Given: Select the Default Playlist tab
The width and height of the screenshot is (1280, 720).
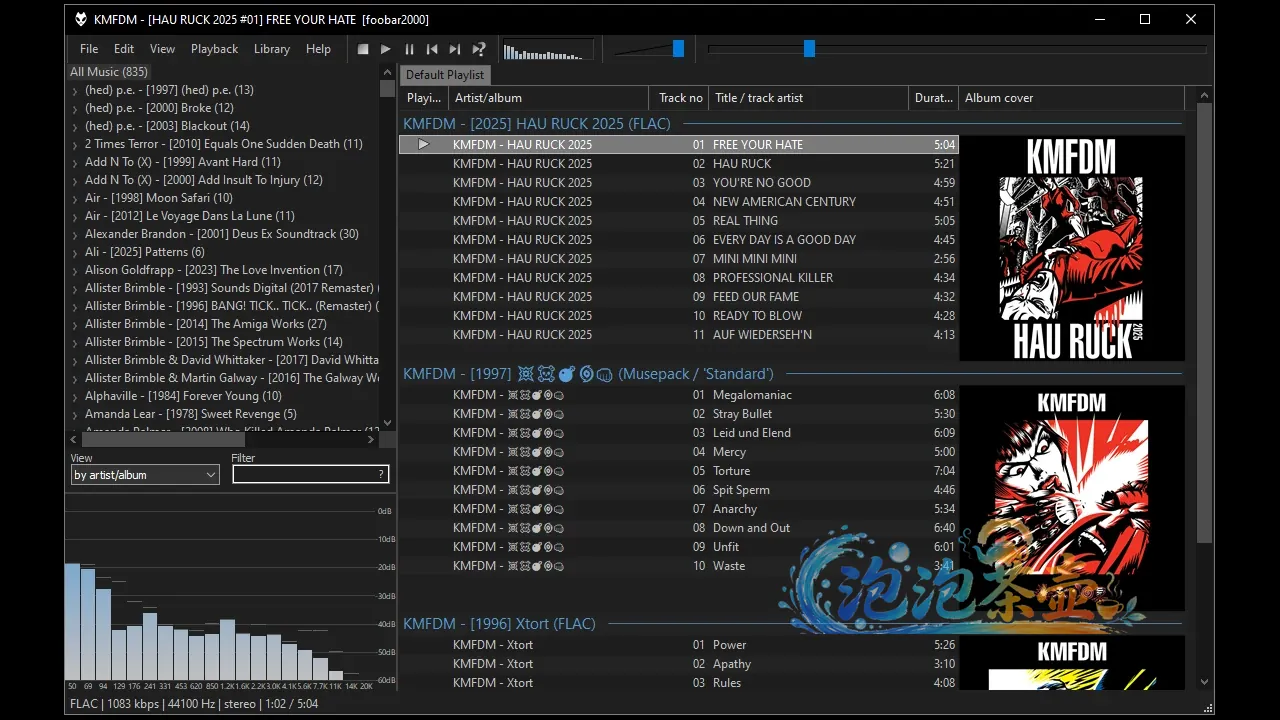Looking at the screenshot, I should pos(445,75).
